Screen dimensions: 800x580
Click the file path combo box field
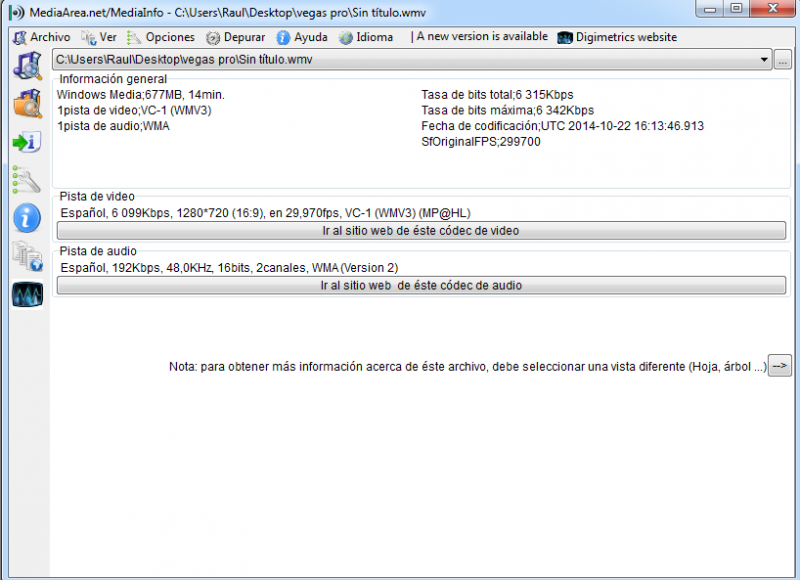(x=412, y=60)
